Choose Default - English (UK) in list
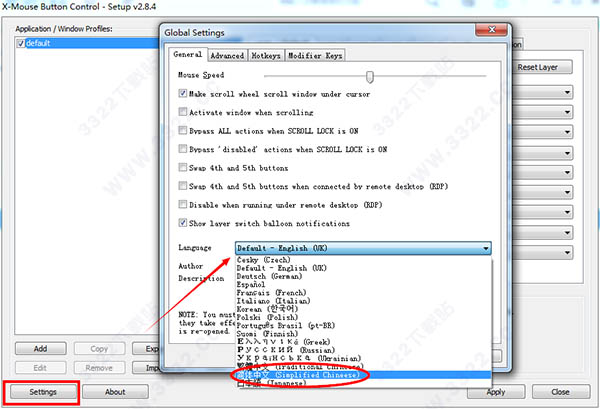The image size is (600, 409). pos(363,268)
